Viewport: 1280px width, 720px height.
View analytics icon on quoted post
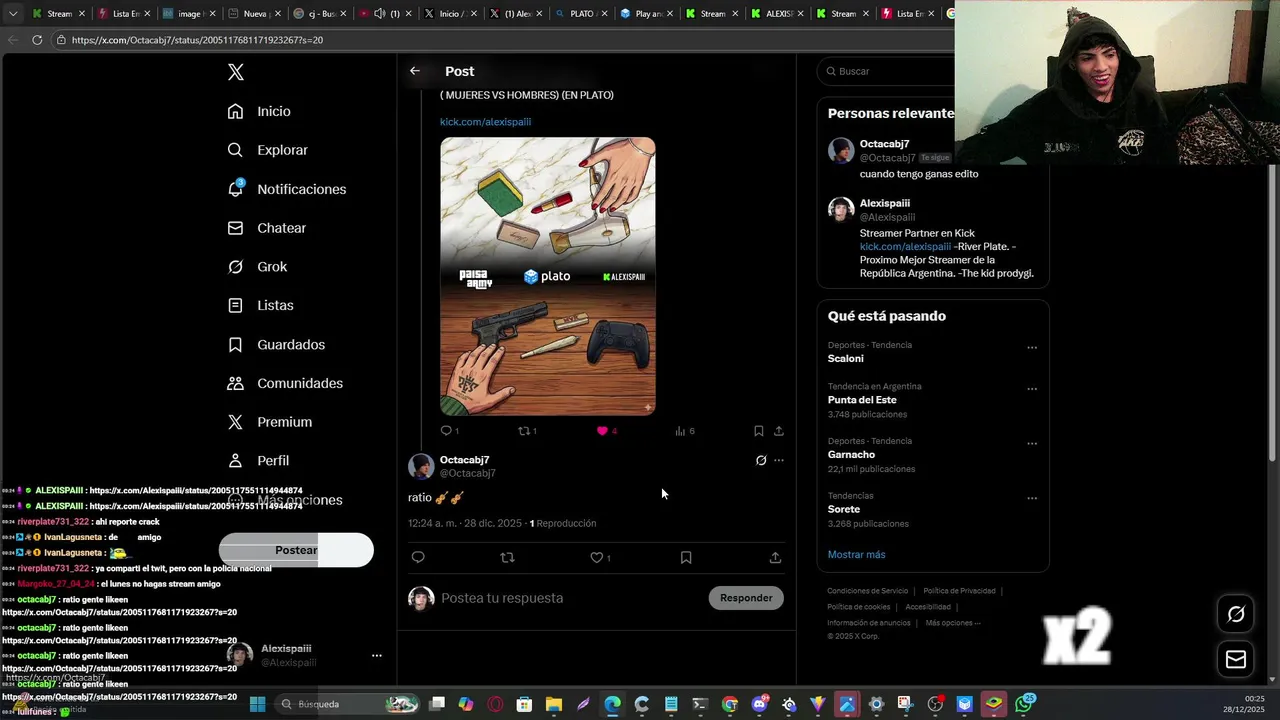680,431
